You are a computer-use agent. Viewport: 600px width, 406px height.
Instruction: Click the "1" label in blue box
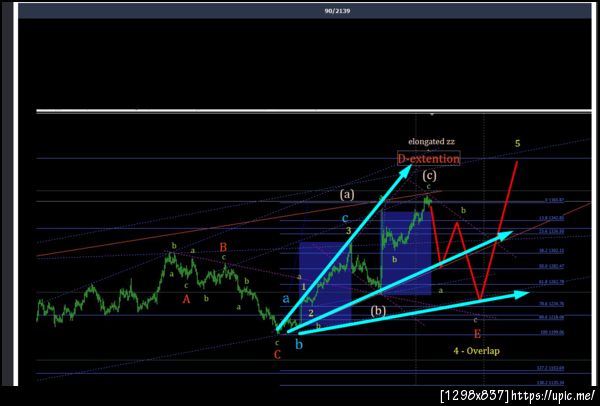click(303, 287)
